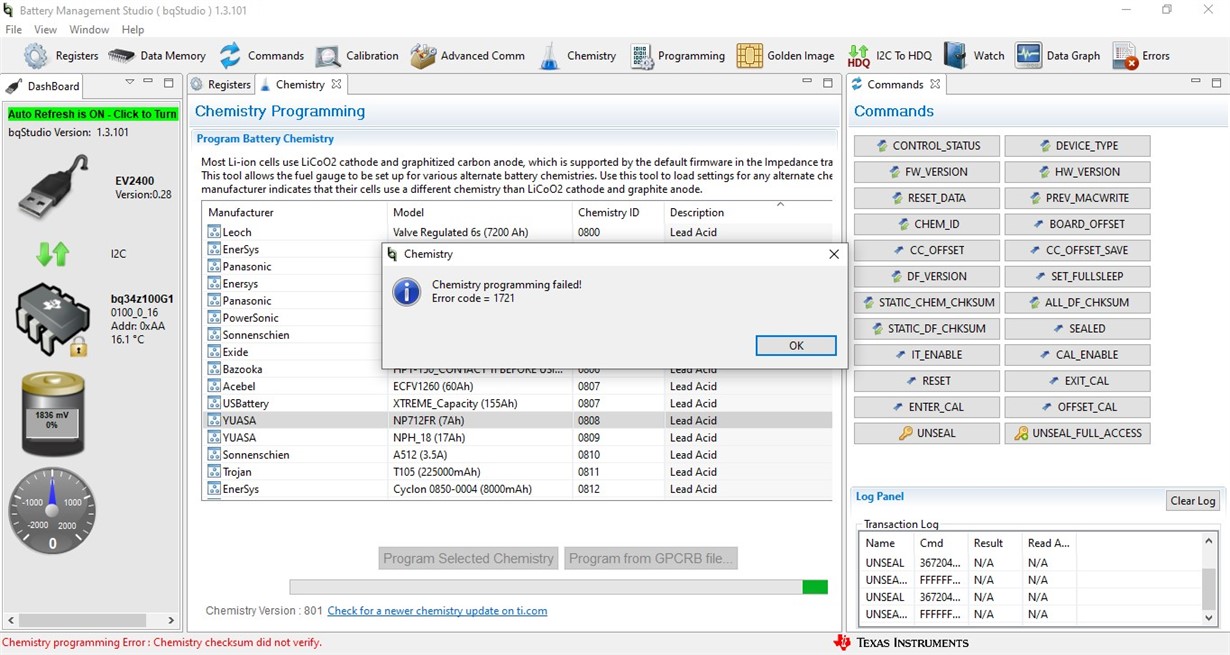Open the Golden Image tool

[x=785, y=56]
